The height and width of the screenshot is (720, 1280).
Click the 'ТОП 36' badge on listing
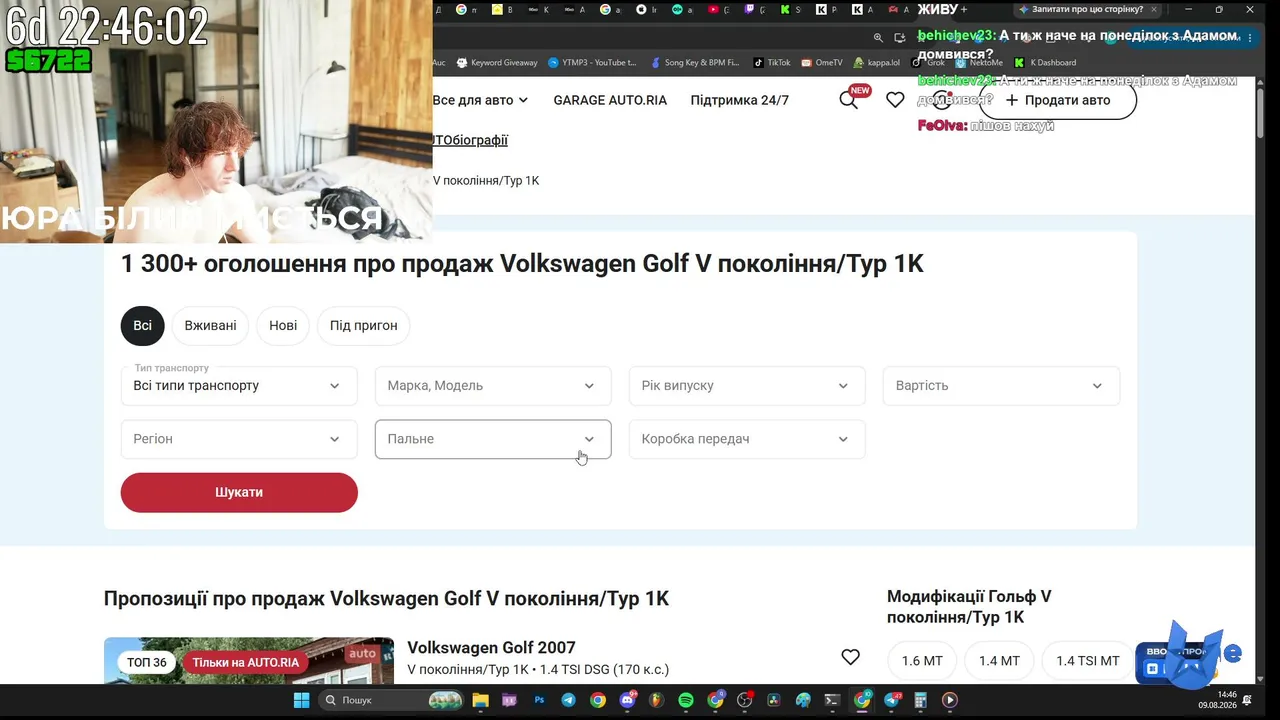click(147, 662)
